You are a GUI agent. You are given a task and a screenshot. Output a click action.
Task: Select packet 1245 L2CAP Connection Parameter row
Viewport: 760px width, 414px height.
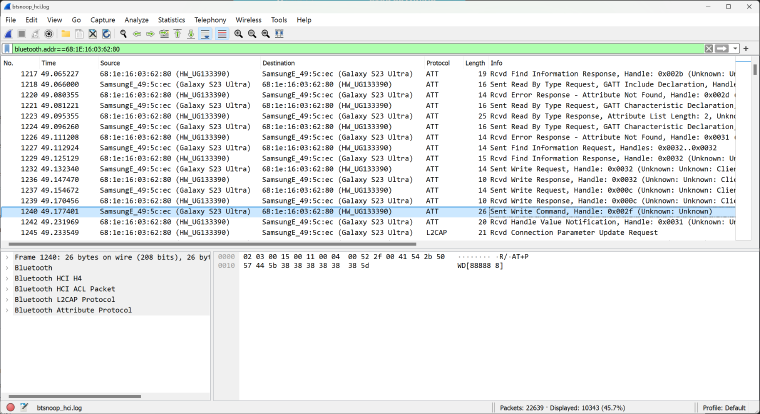[x=368, y=233]
